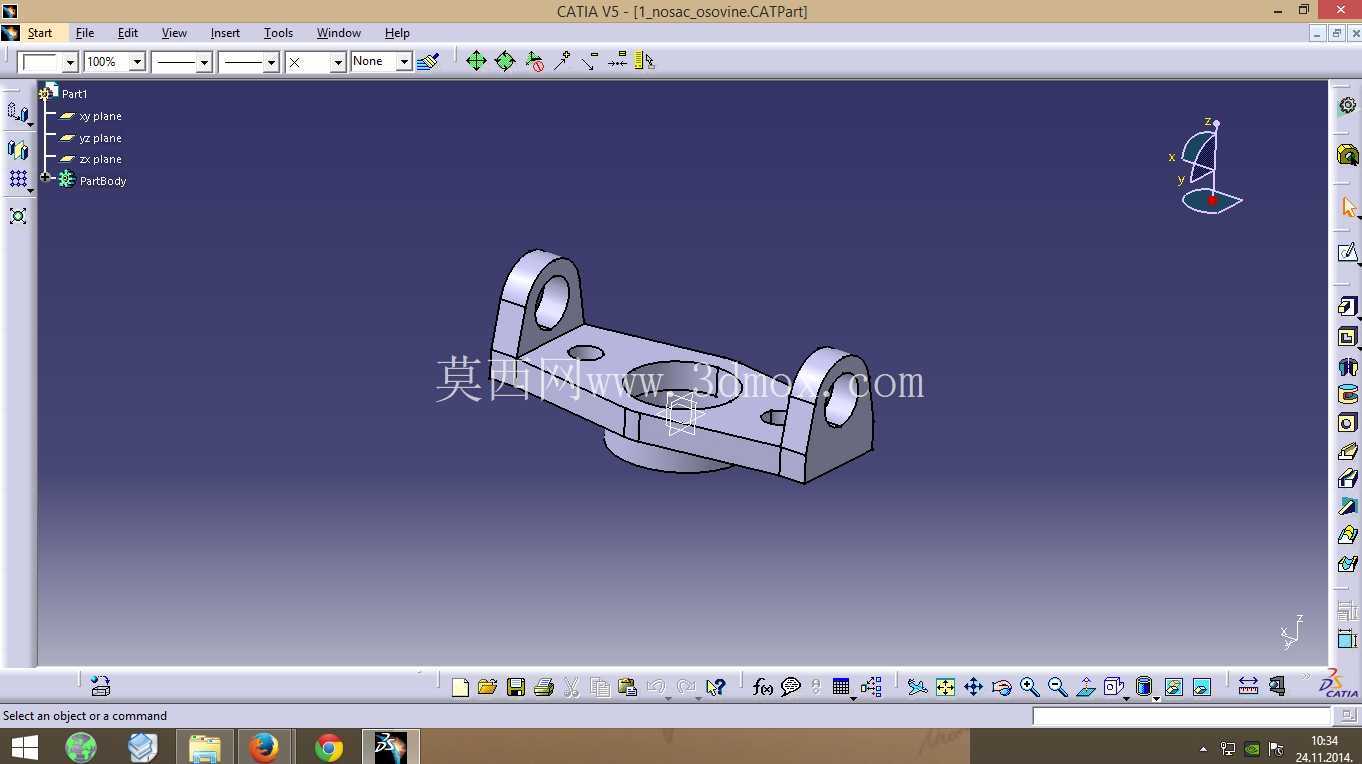
Task: Select the Shaft tool
Action: click(1347, 366)
